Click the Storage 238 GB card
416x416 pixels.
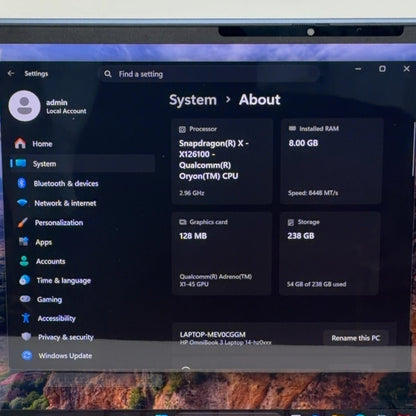330,253
